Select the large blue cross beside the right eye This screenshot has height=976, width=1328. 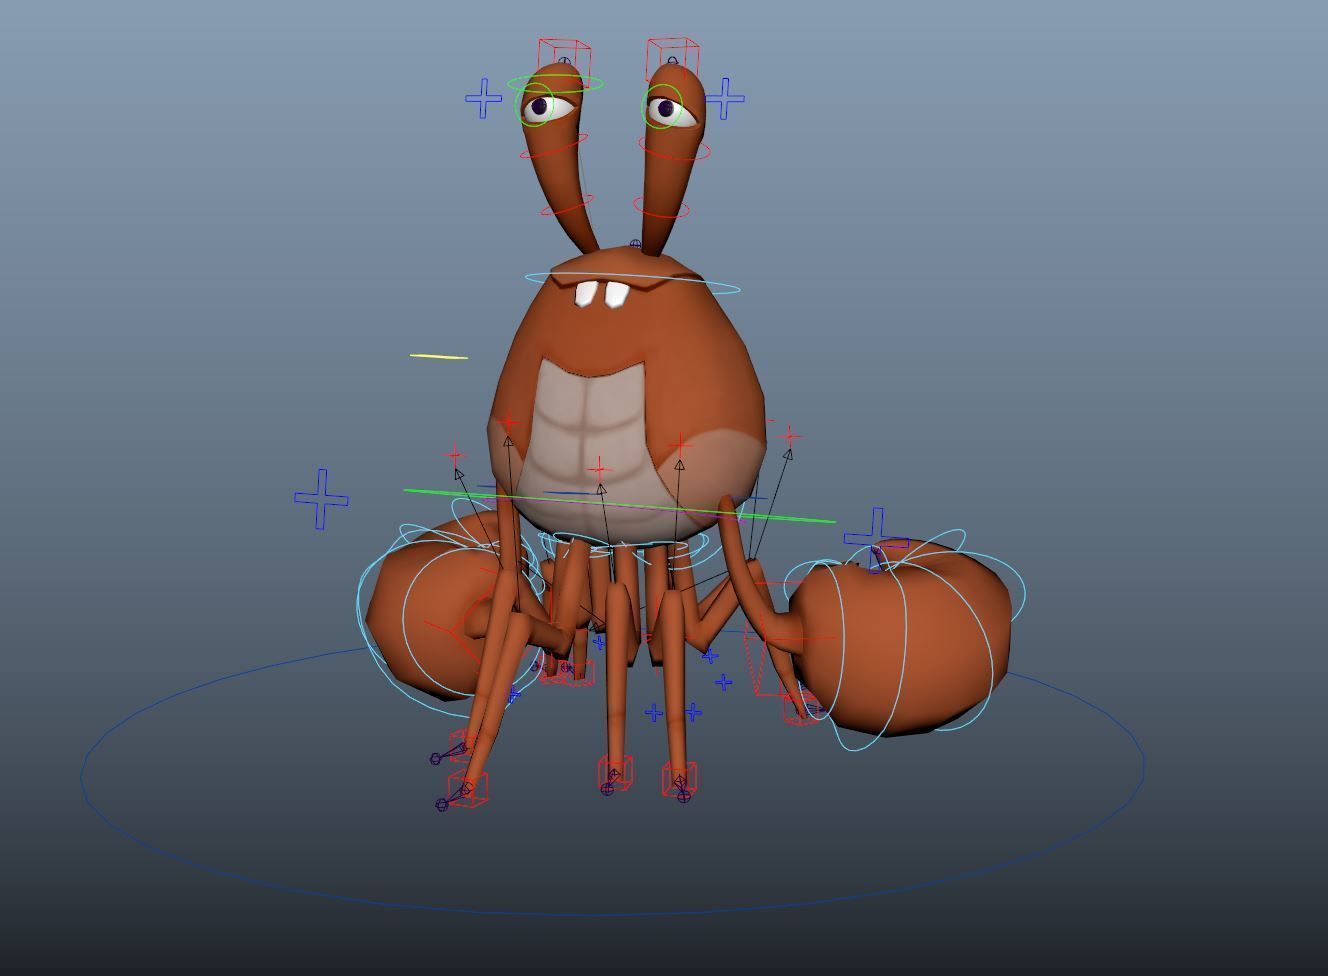(726, 98)
